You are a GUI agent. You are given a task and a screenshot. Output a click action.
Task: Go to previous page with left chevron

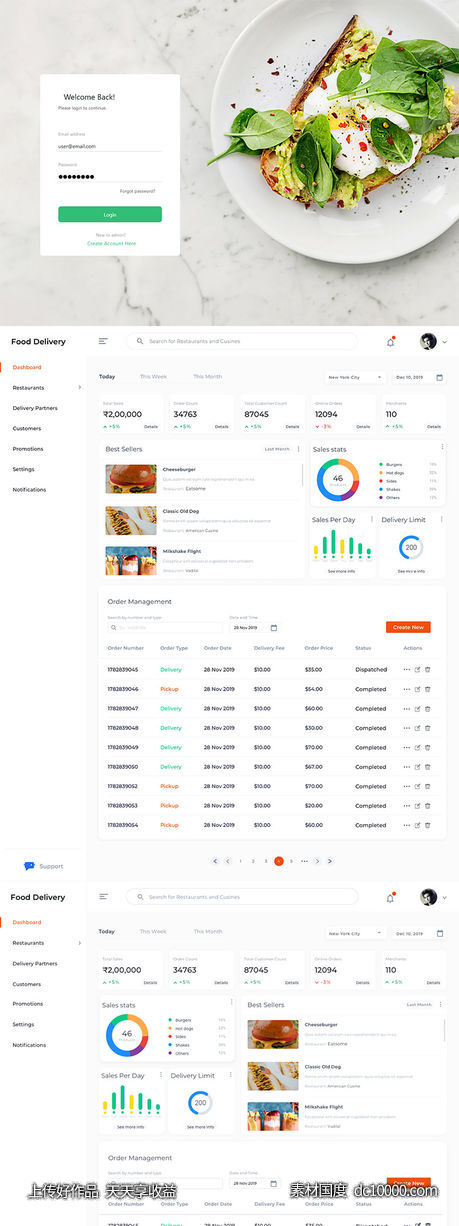coord(228,861)
